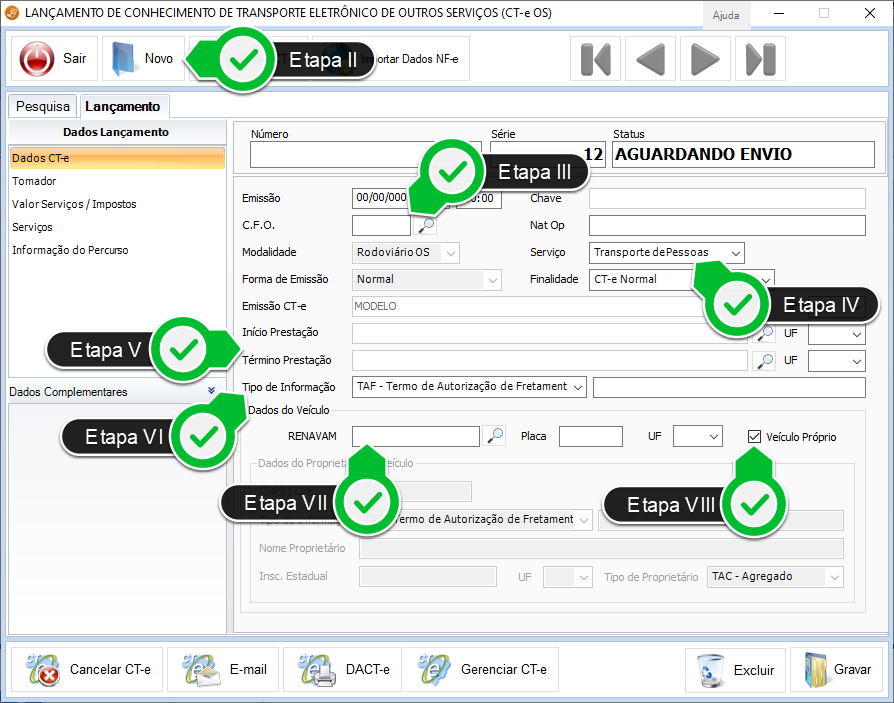Open the Serviço dropdown

click(735, 253)
